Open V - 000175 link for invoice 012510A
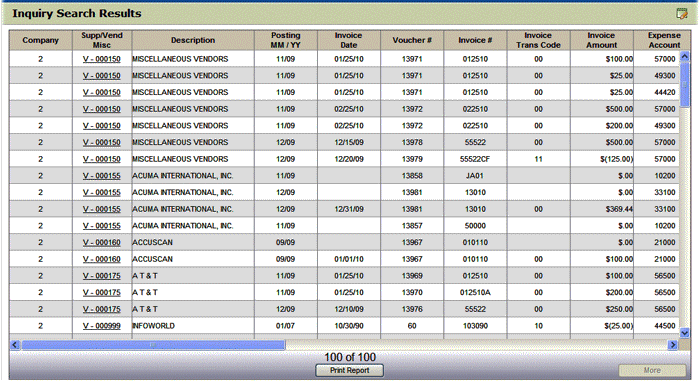700x383 pixels. (x=102, y=292)
